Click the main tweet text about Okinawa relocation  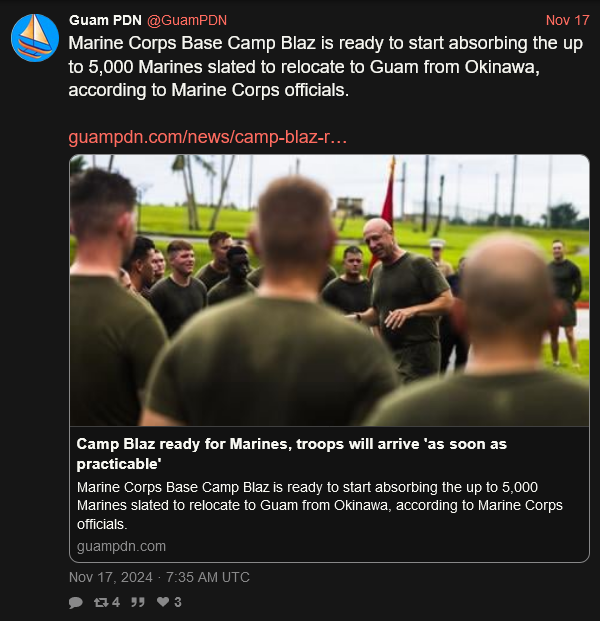tap(326, 67)
